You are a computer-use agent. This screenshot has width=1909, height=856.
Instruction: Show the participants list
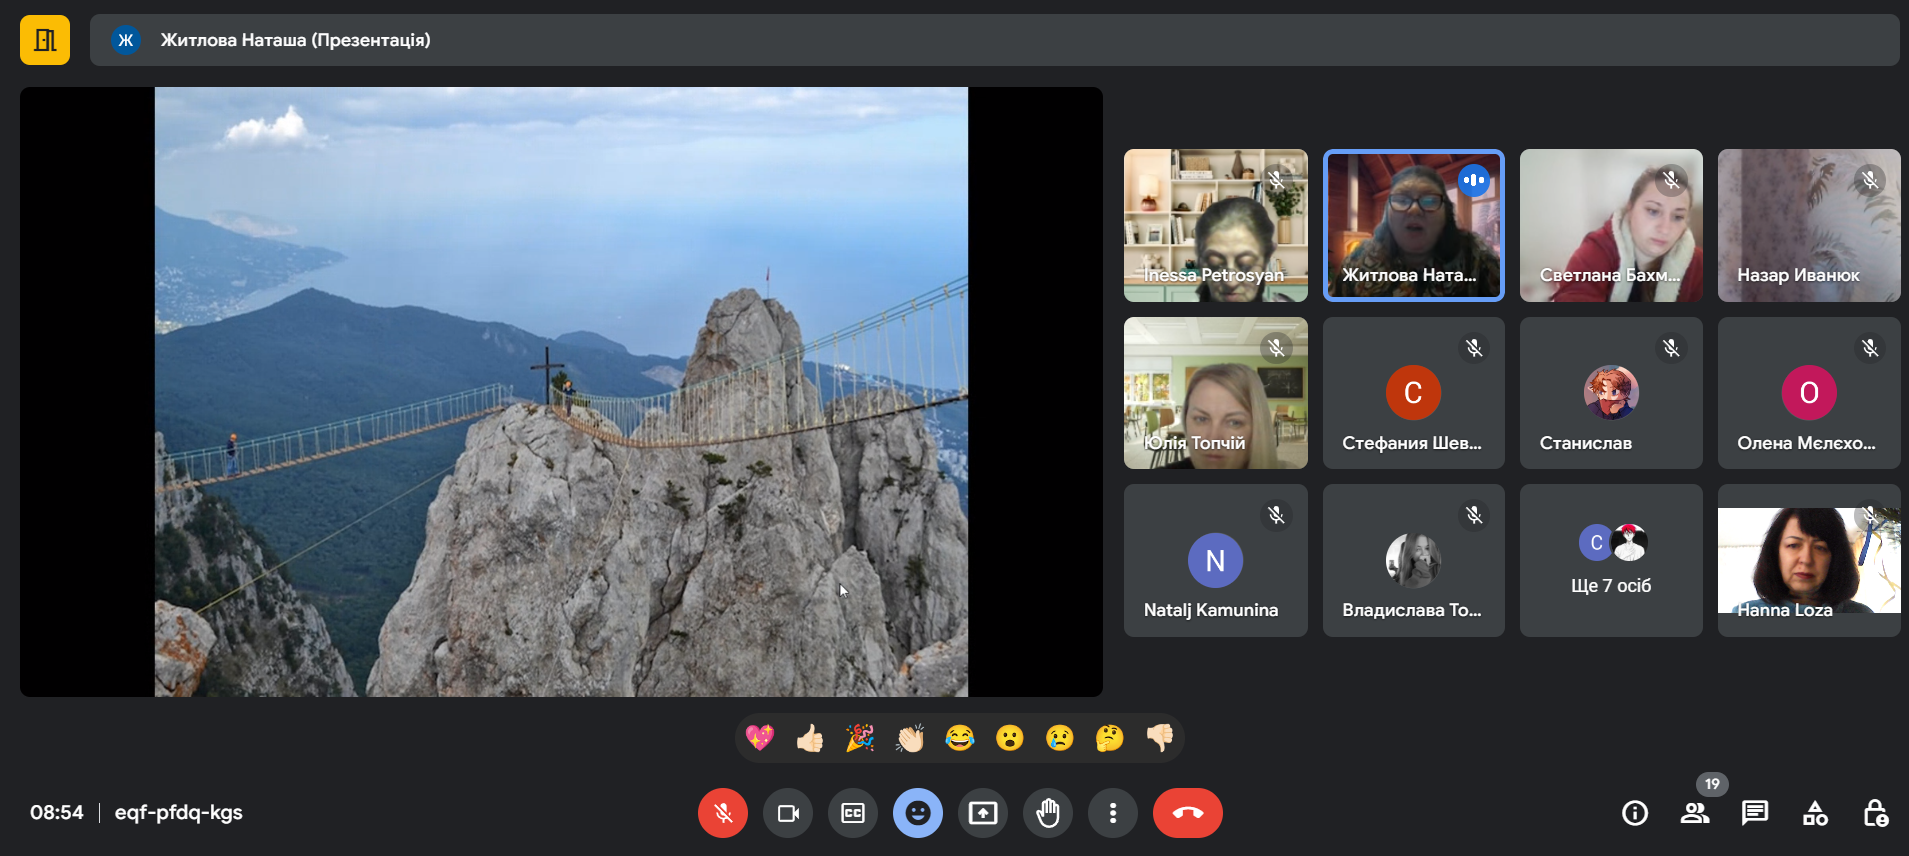click(x=1695, y=813)
